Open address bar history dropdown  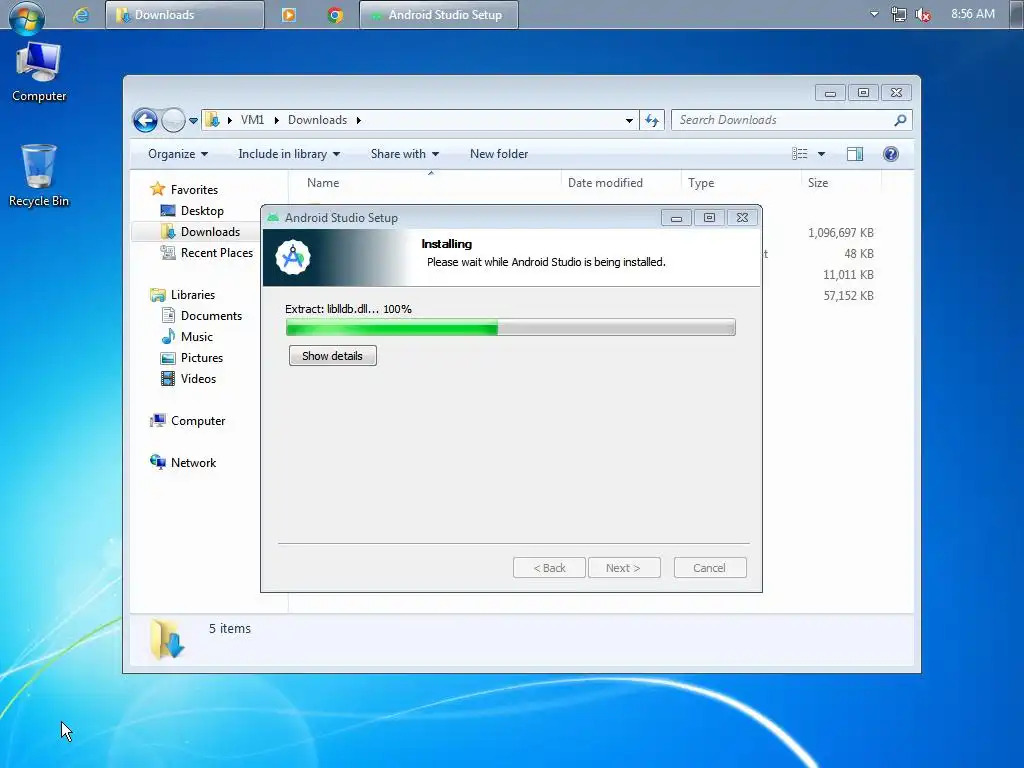629,120
